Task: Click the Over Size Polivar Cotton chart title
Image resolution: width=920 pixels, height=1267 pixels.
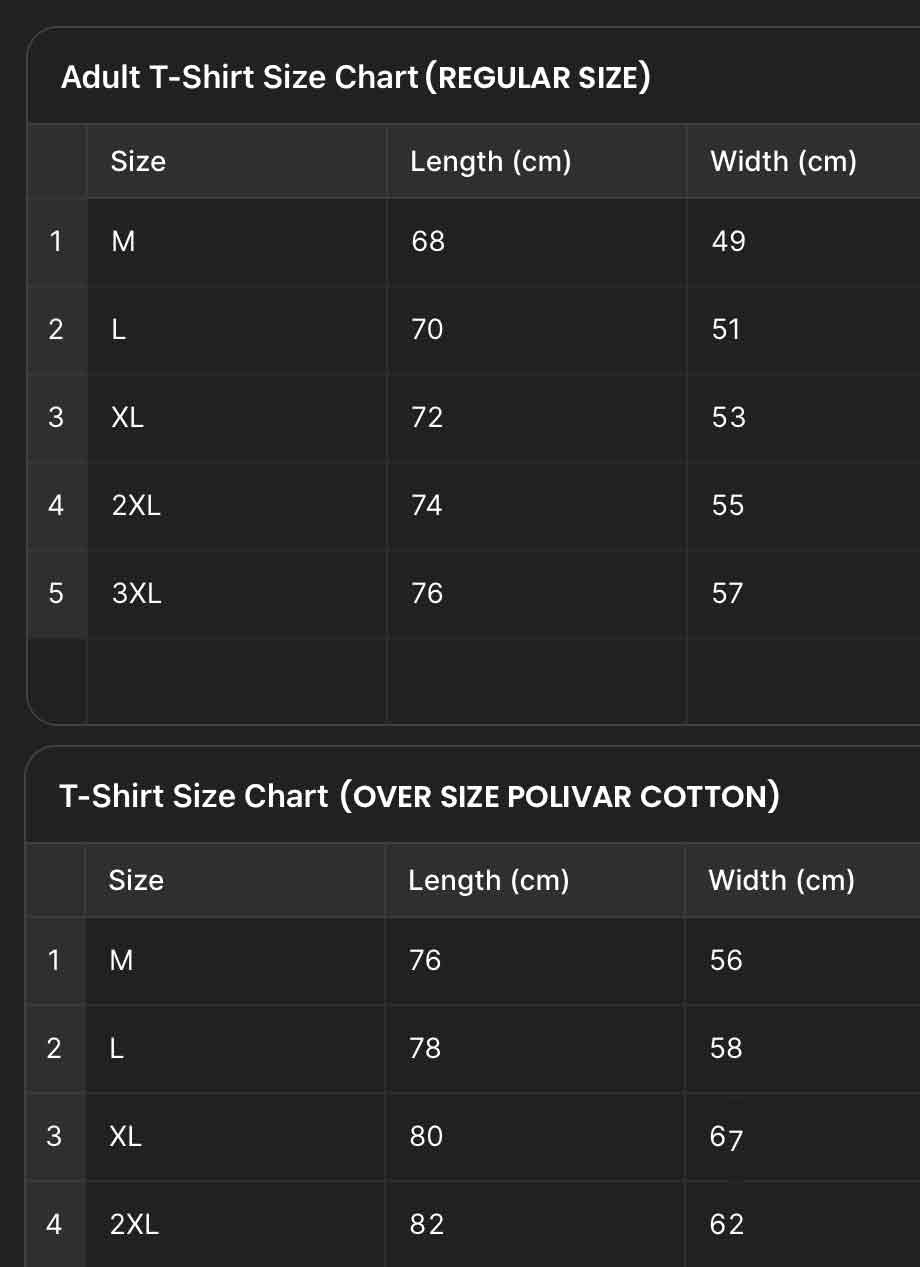Action: [x=419, y=796]
